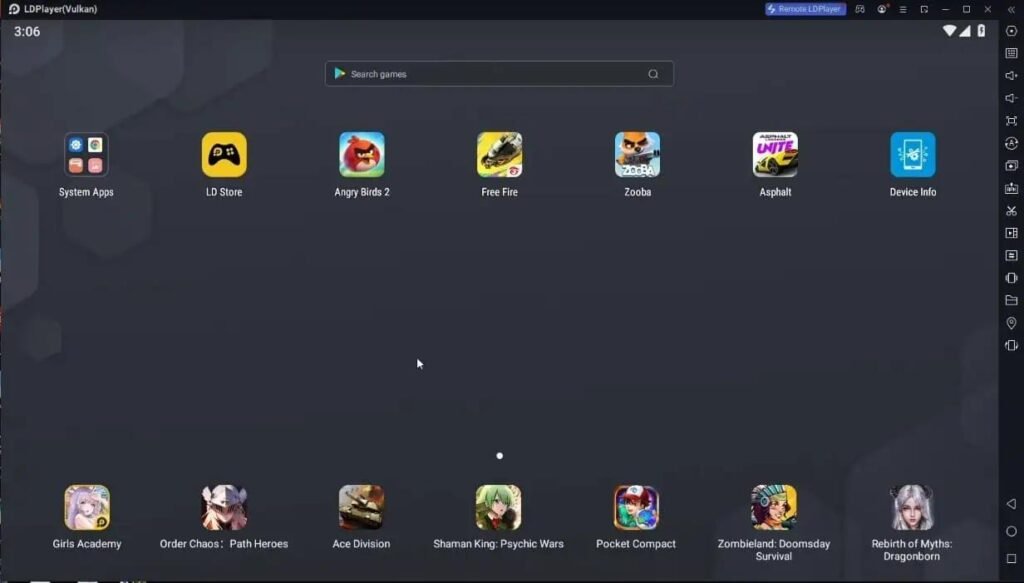Tap the Android back triangle button
The image size is (1024, 583).
click(x=1011, y=503)
